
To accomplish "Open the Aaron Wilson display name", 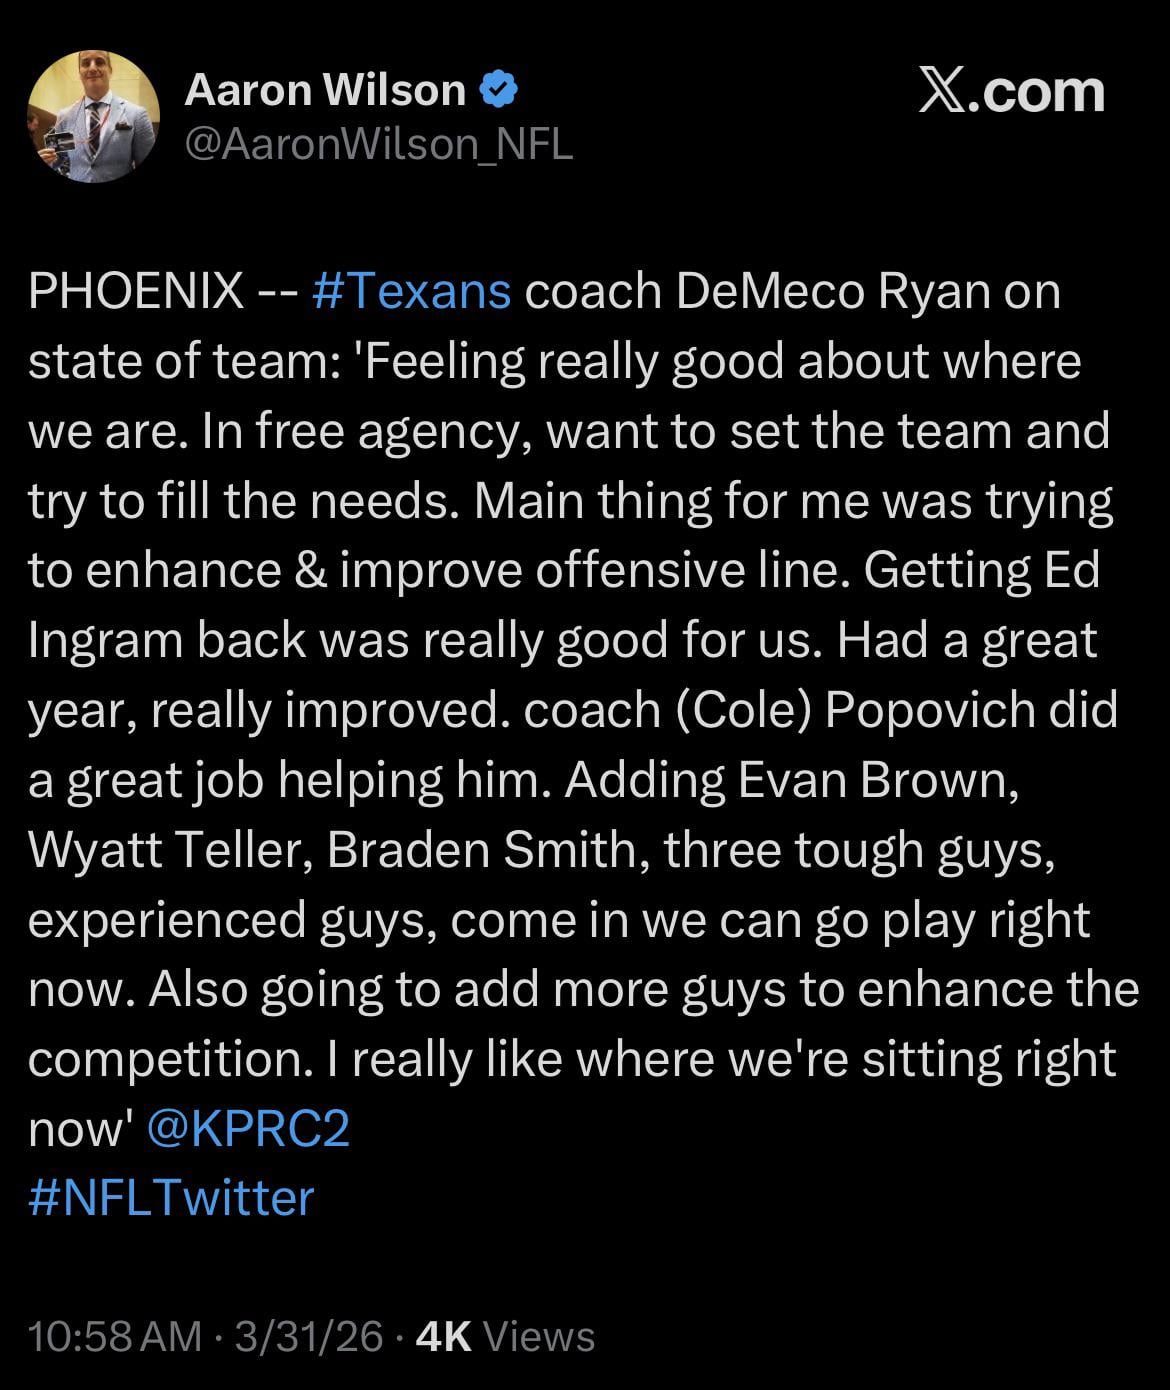I will [x=325, y=91].
